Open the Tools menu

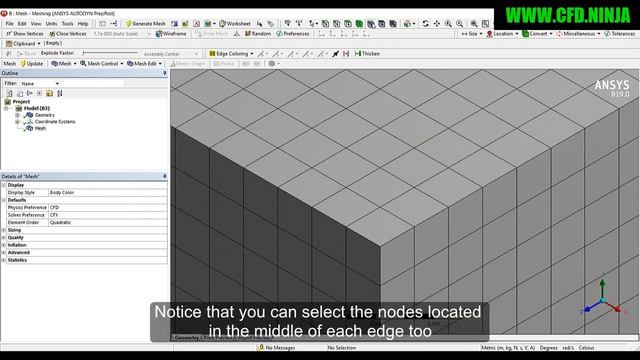point(67,24)
